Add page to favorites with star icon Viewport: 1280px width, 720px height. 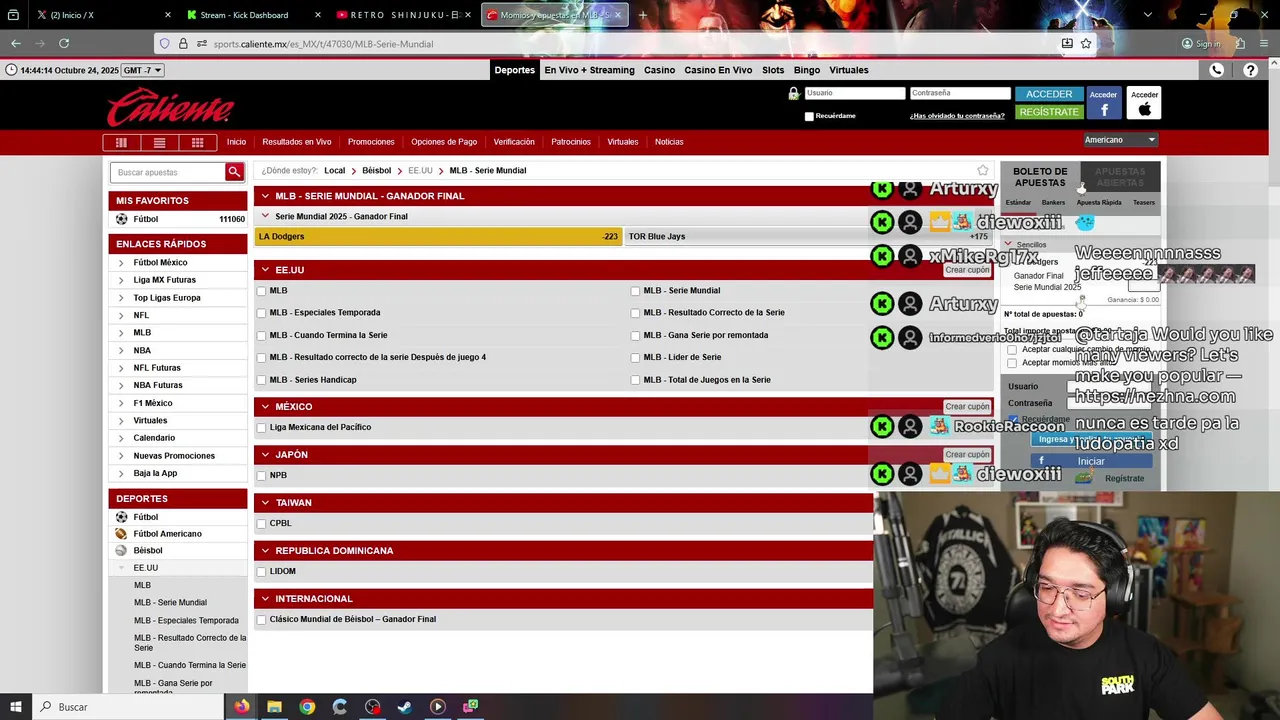[x=983, y=170]
